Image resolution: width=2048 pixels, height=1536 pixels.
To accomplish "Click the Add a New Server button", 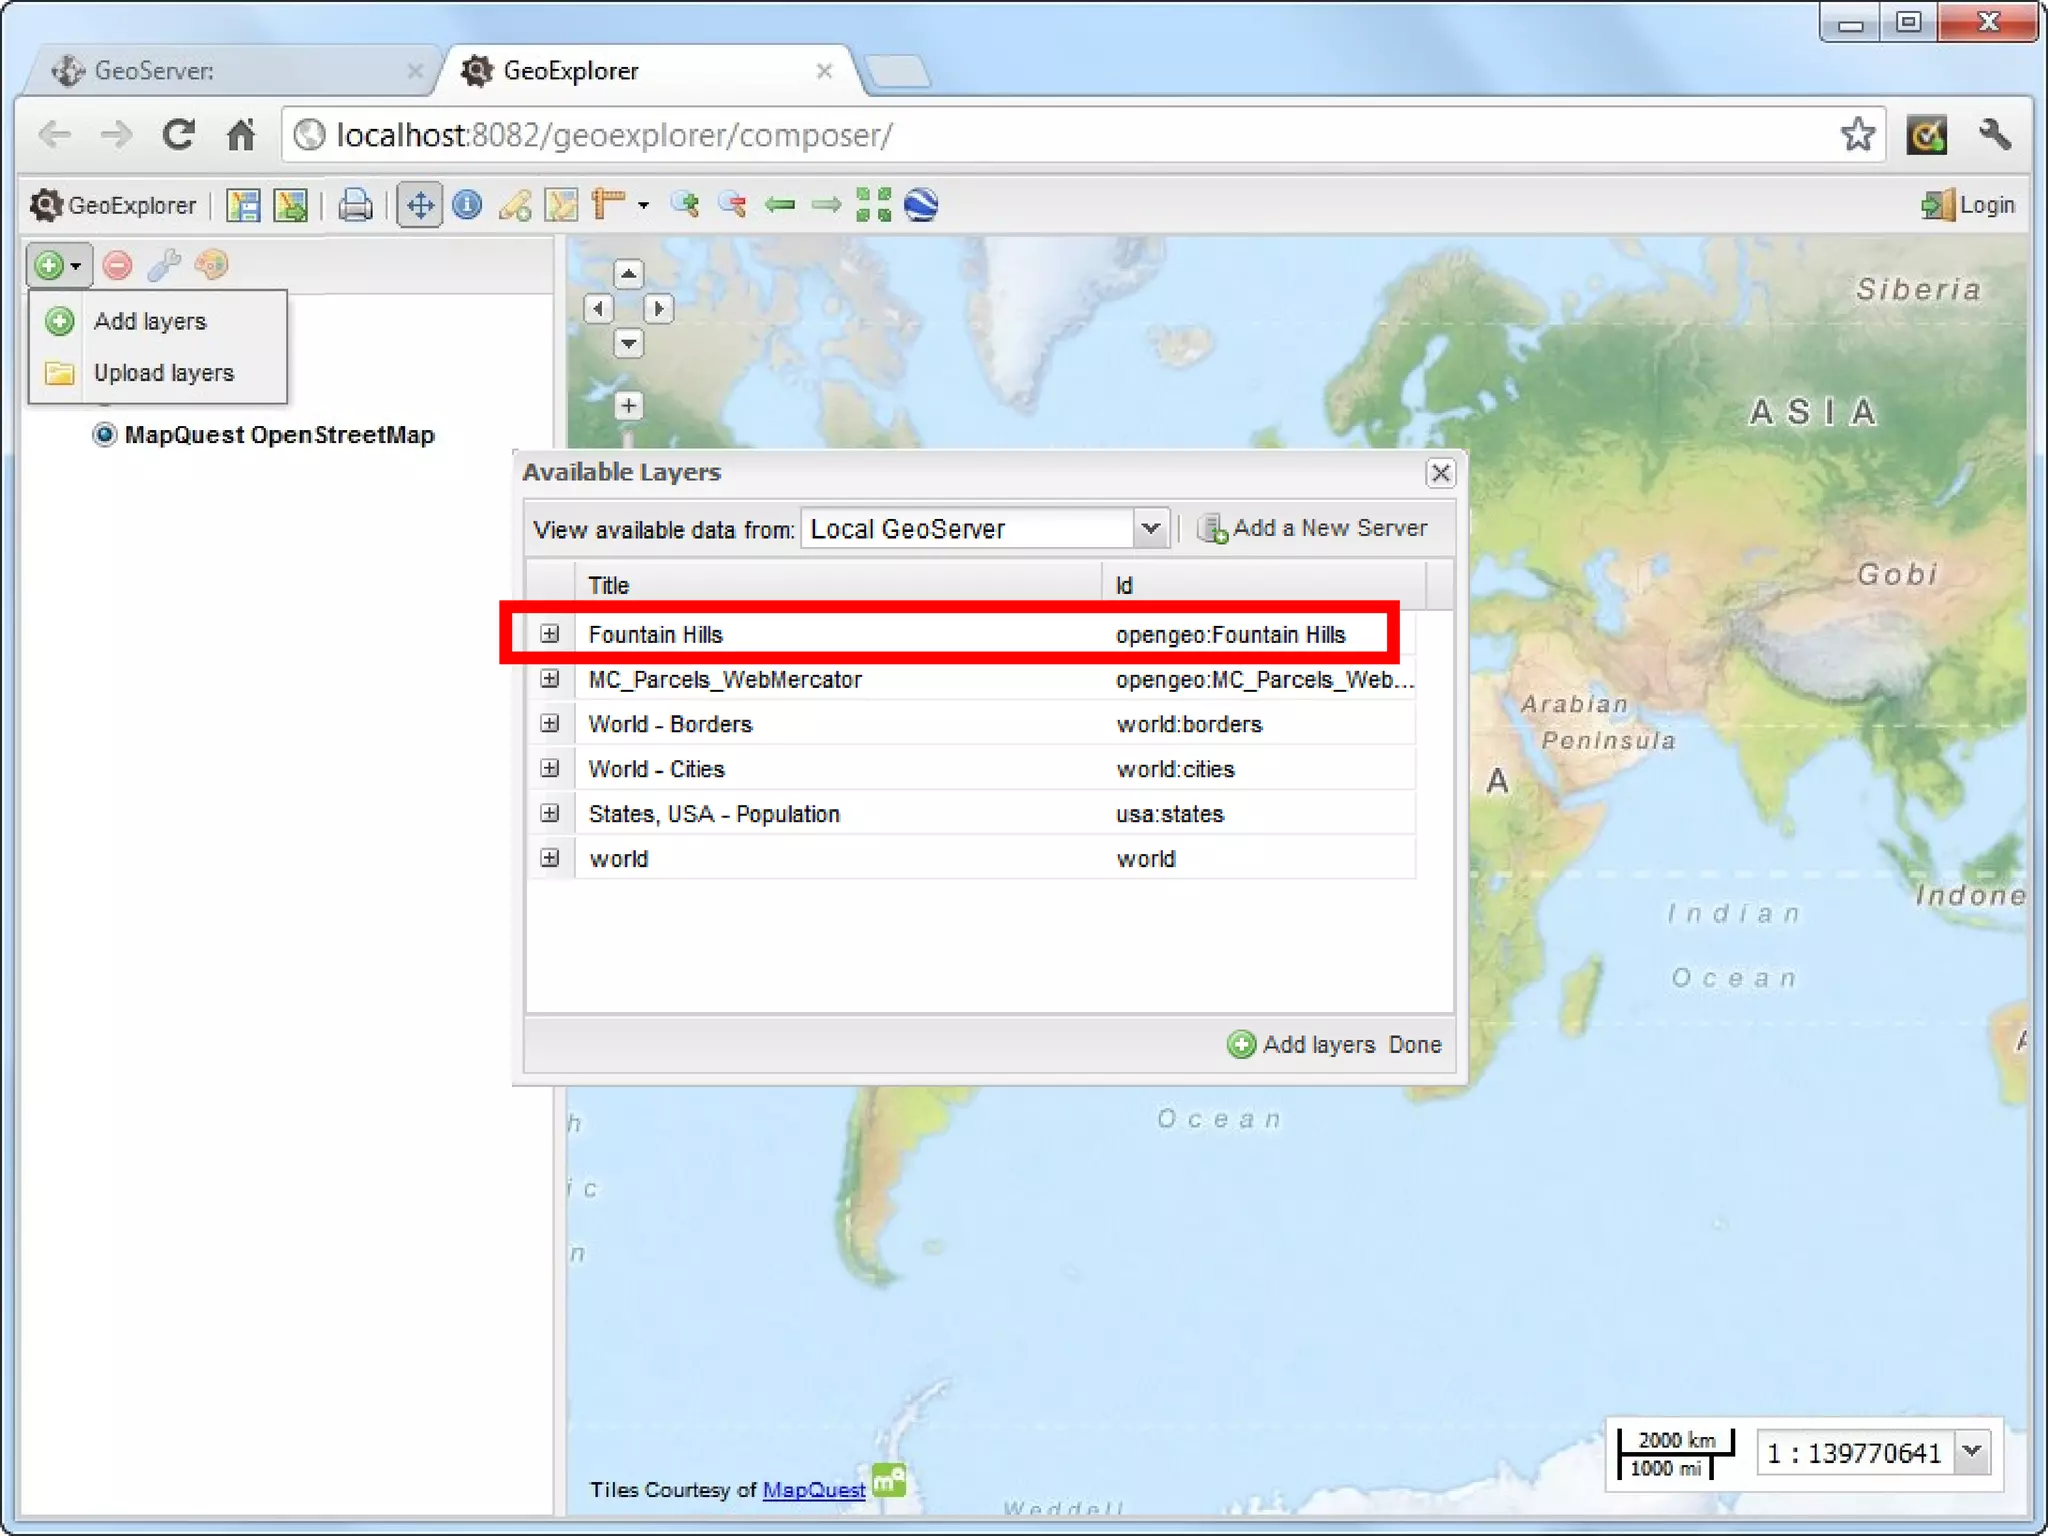I will pyautogui.click(x=1313, y=528).
